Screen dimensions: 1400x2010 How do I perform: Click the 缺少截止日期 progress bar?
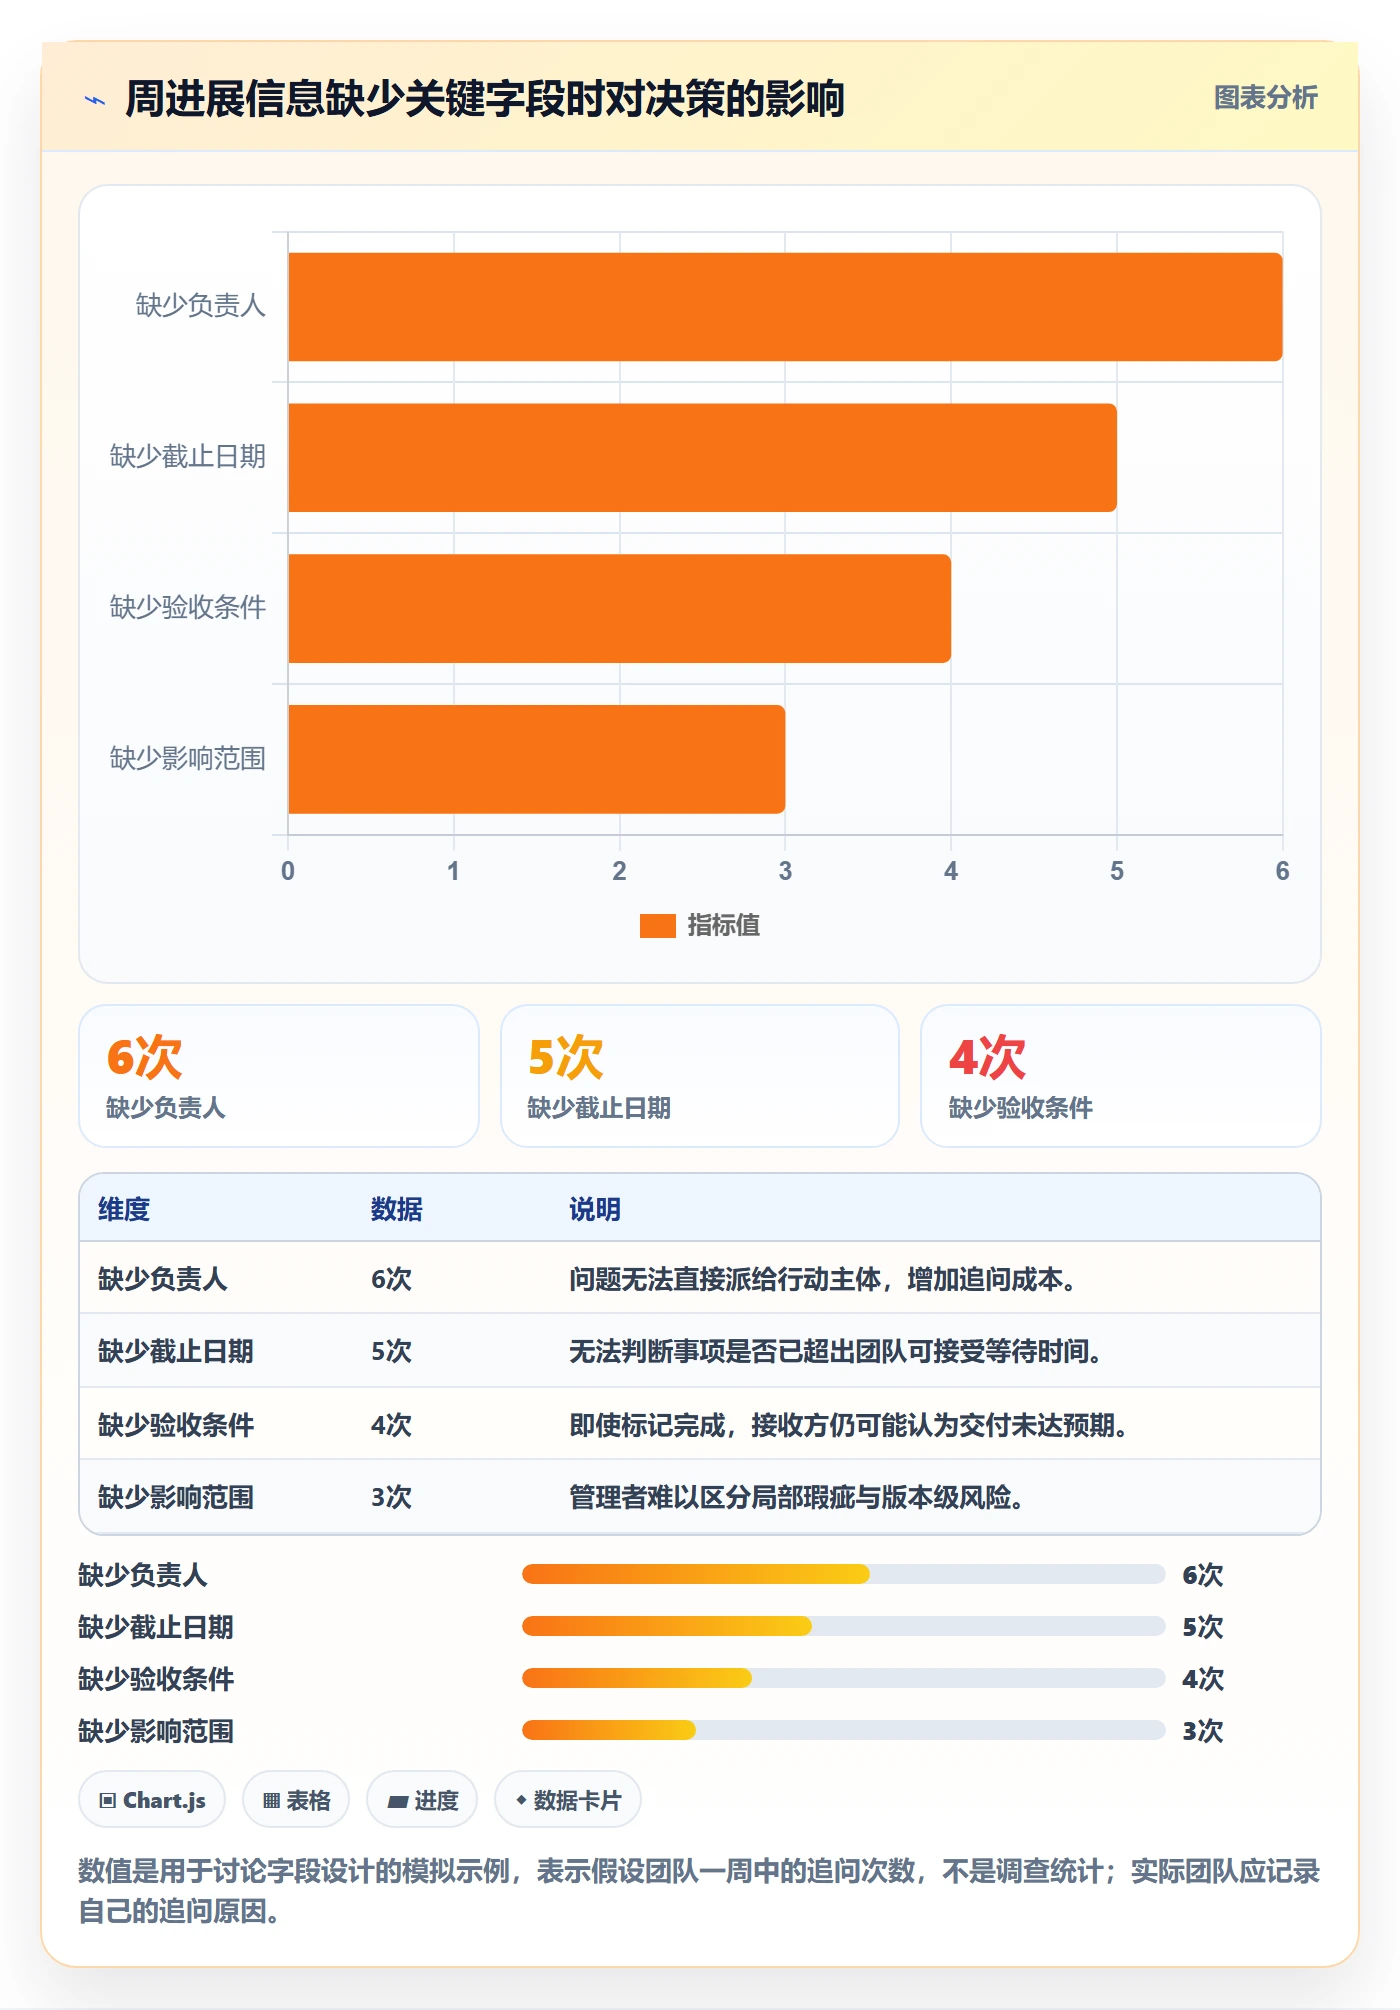click(x=843, y=1626)
